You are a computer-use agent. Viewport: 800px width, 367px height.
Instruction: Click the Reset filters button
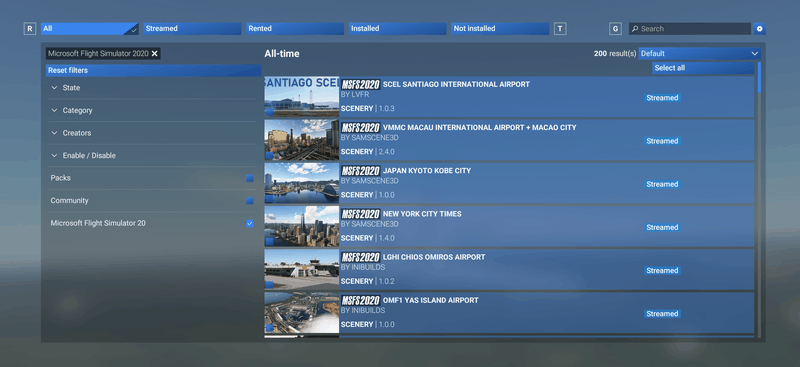[x=154, y=70]
